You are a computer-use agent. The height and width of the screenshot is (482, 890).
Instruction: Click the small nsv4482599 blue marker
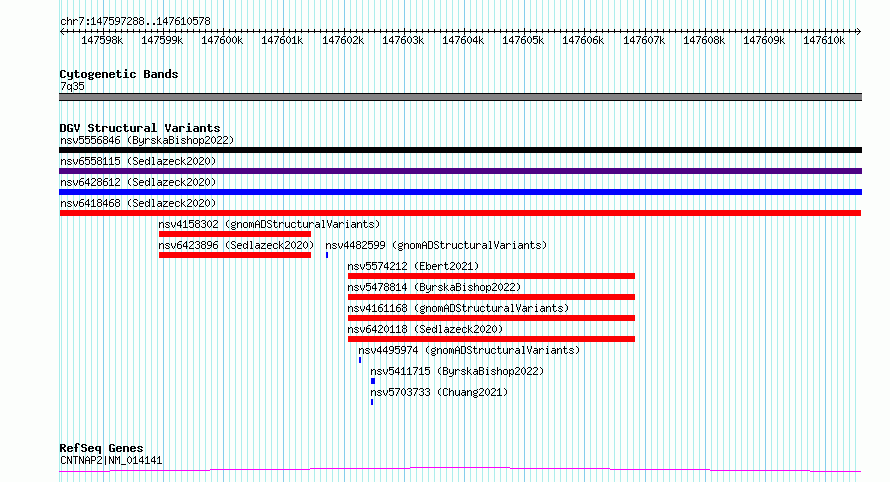pyautogui.click(x=327, y=255)
